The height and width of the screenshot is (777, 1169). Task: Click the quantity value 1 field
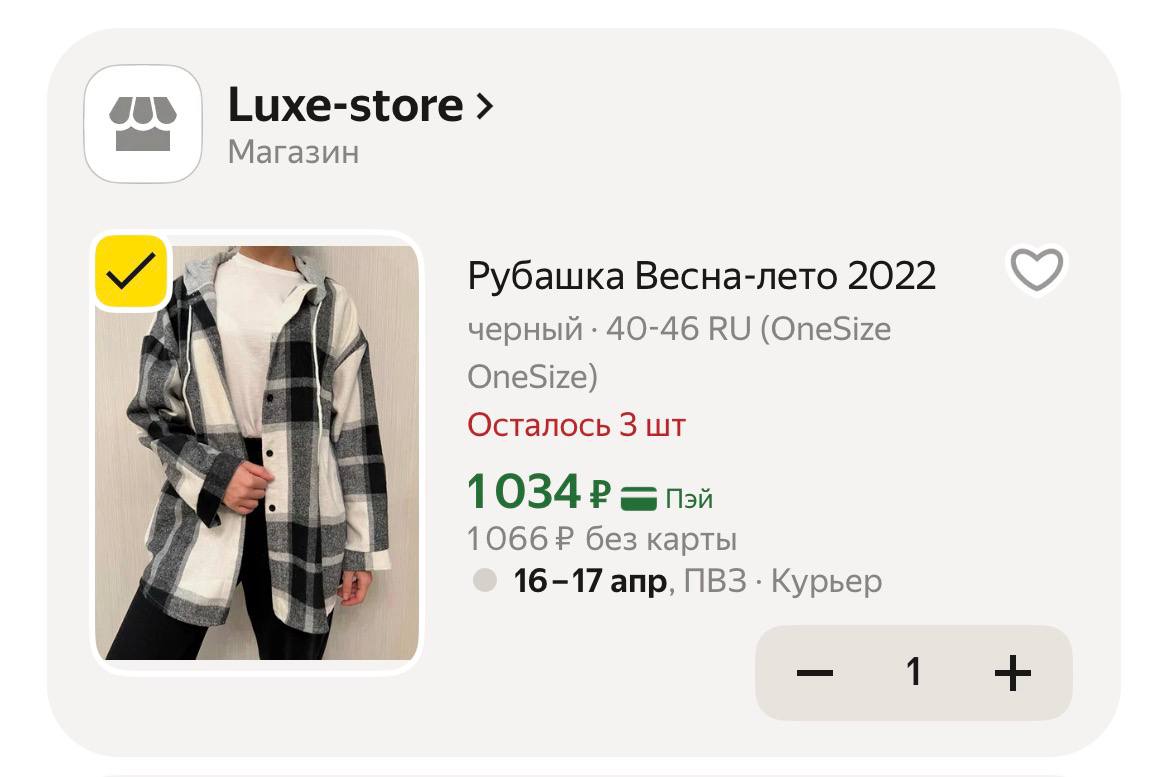click(x=913, y=673)
